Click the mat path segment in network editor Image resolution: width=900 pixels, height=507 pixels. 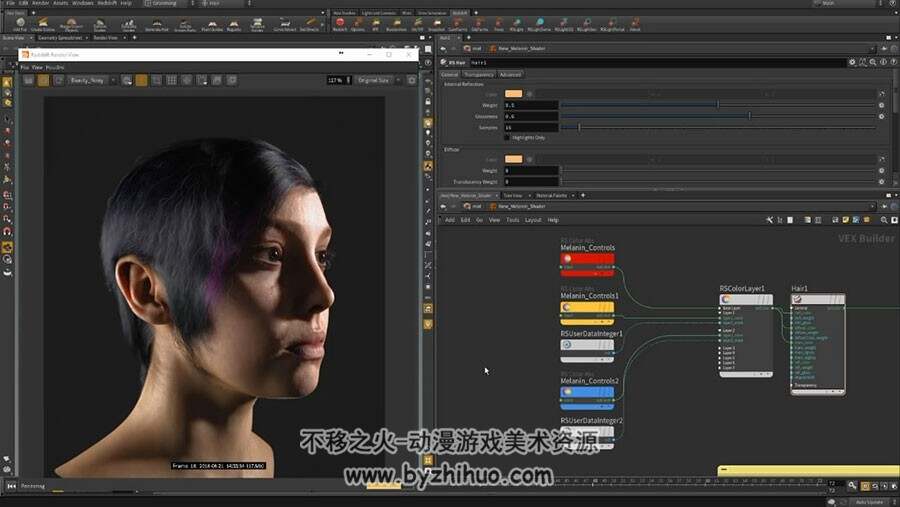[472, 206]
